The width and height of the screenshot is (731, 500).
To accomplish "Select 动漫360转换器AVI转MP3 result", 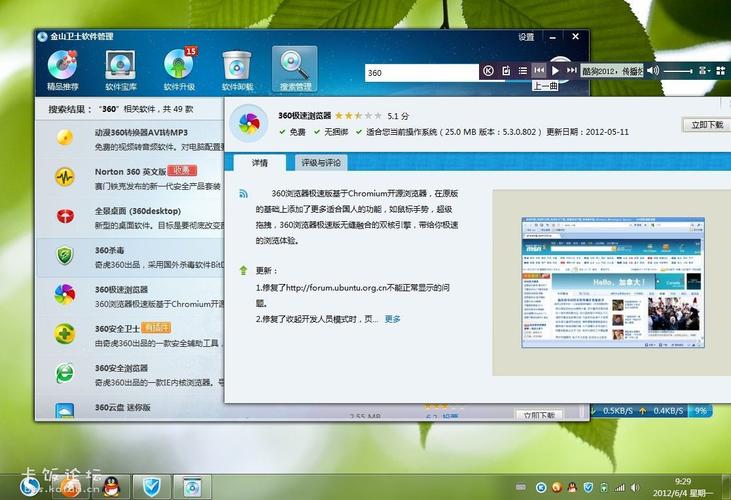I will tap(131, 139).
